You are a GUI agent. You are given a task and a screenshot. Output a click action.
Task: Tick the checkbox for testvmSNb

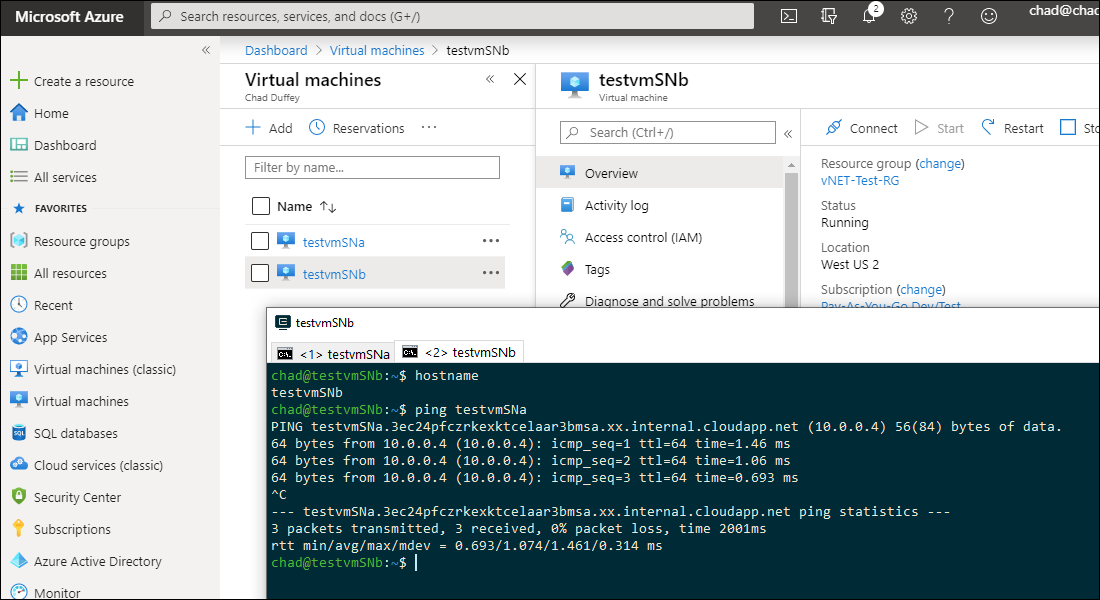[260, 273]
